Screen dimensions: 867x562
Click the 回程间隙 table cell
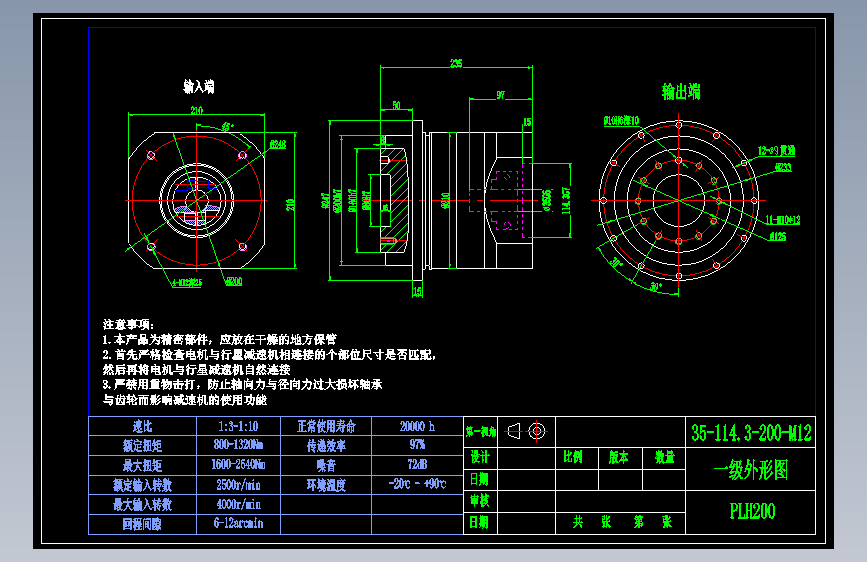point(143,524)
